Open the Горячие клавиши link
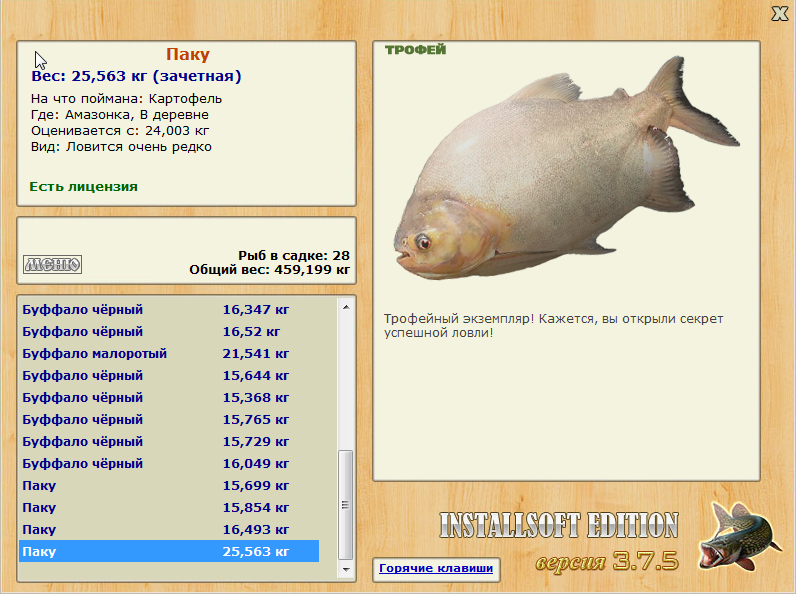This screenshot has height=594, width=796. [436, 569]
